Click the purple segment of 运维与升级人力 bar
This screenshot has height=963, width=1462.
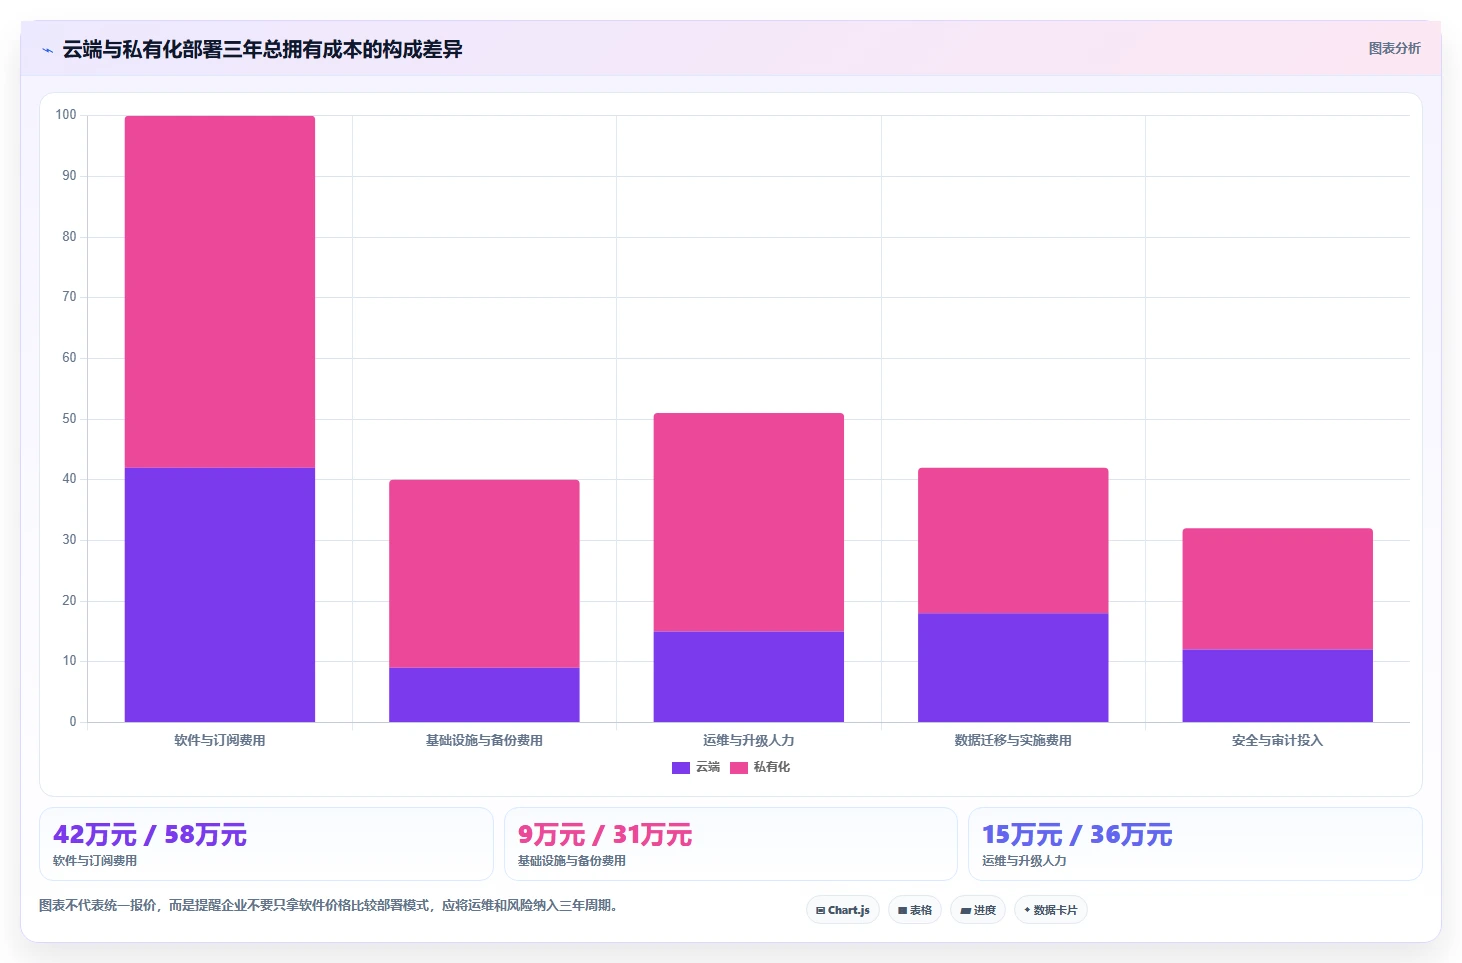pos(749,677)
